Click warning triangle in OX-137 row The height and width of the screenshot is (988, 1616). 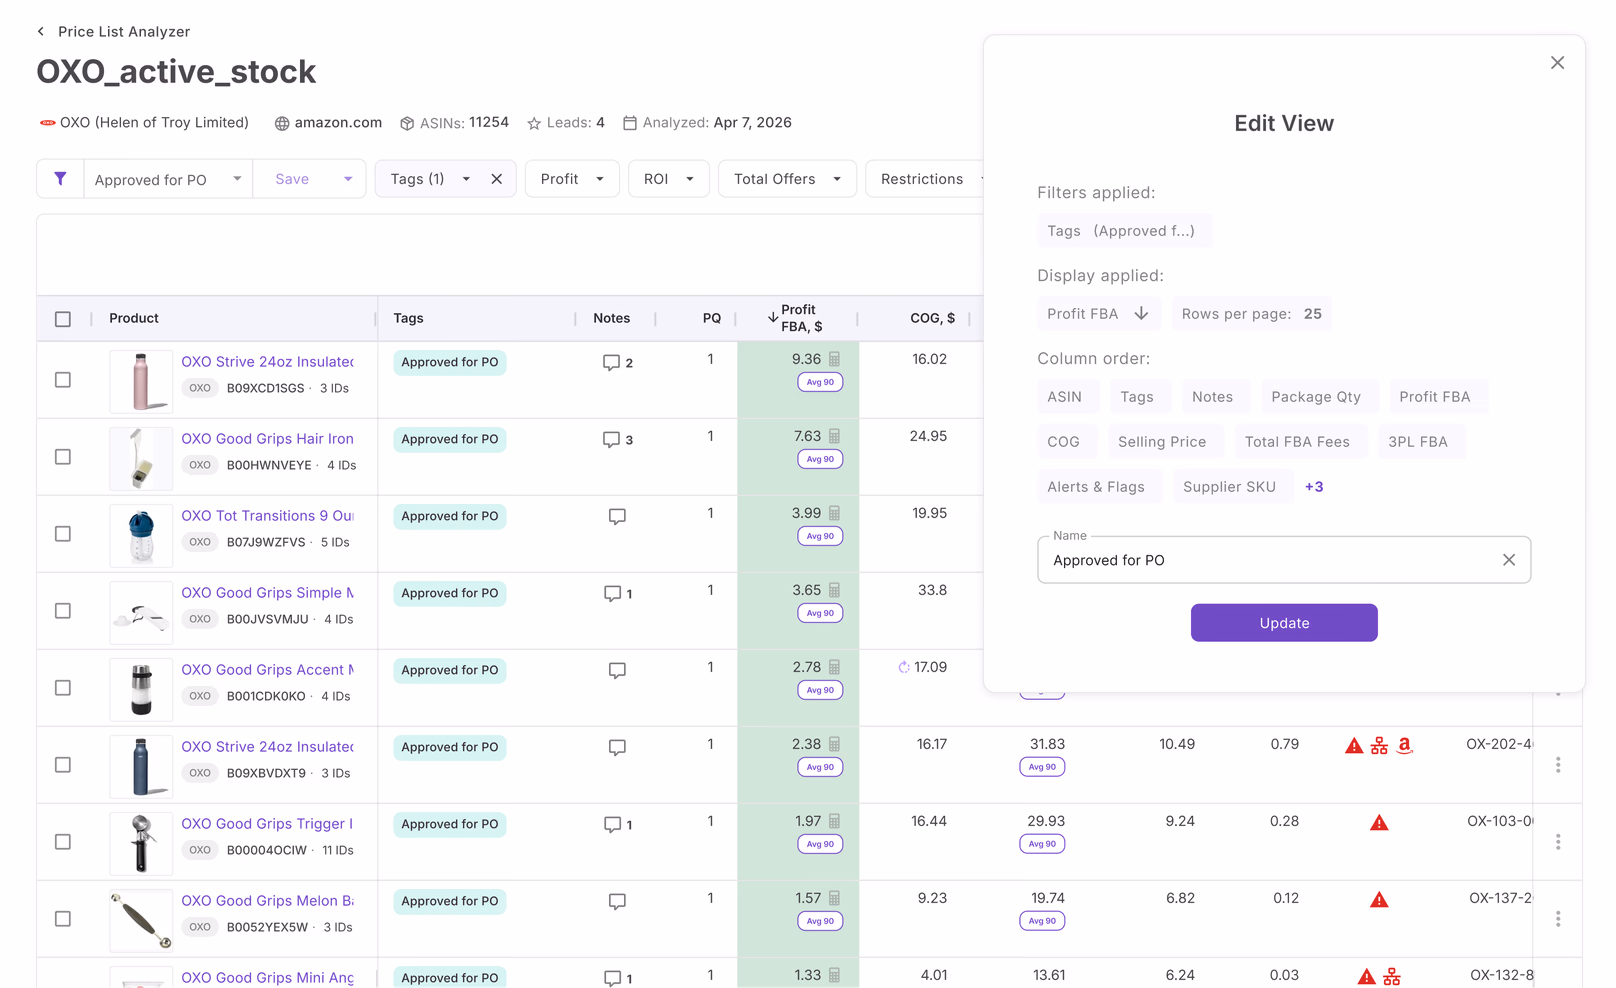1379,900
